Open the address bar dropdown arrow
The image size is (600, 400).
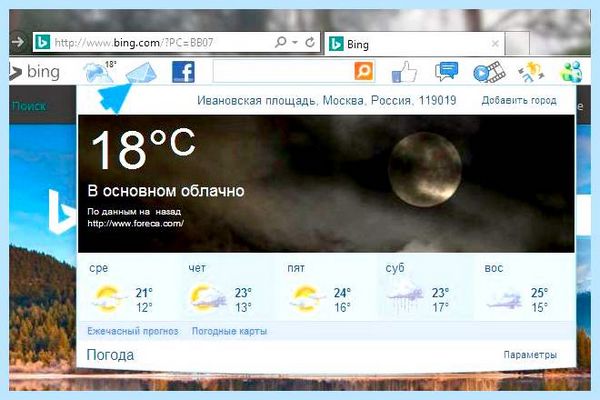pyautogui.click(x=295, y=42)
